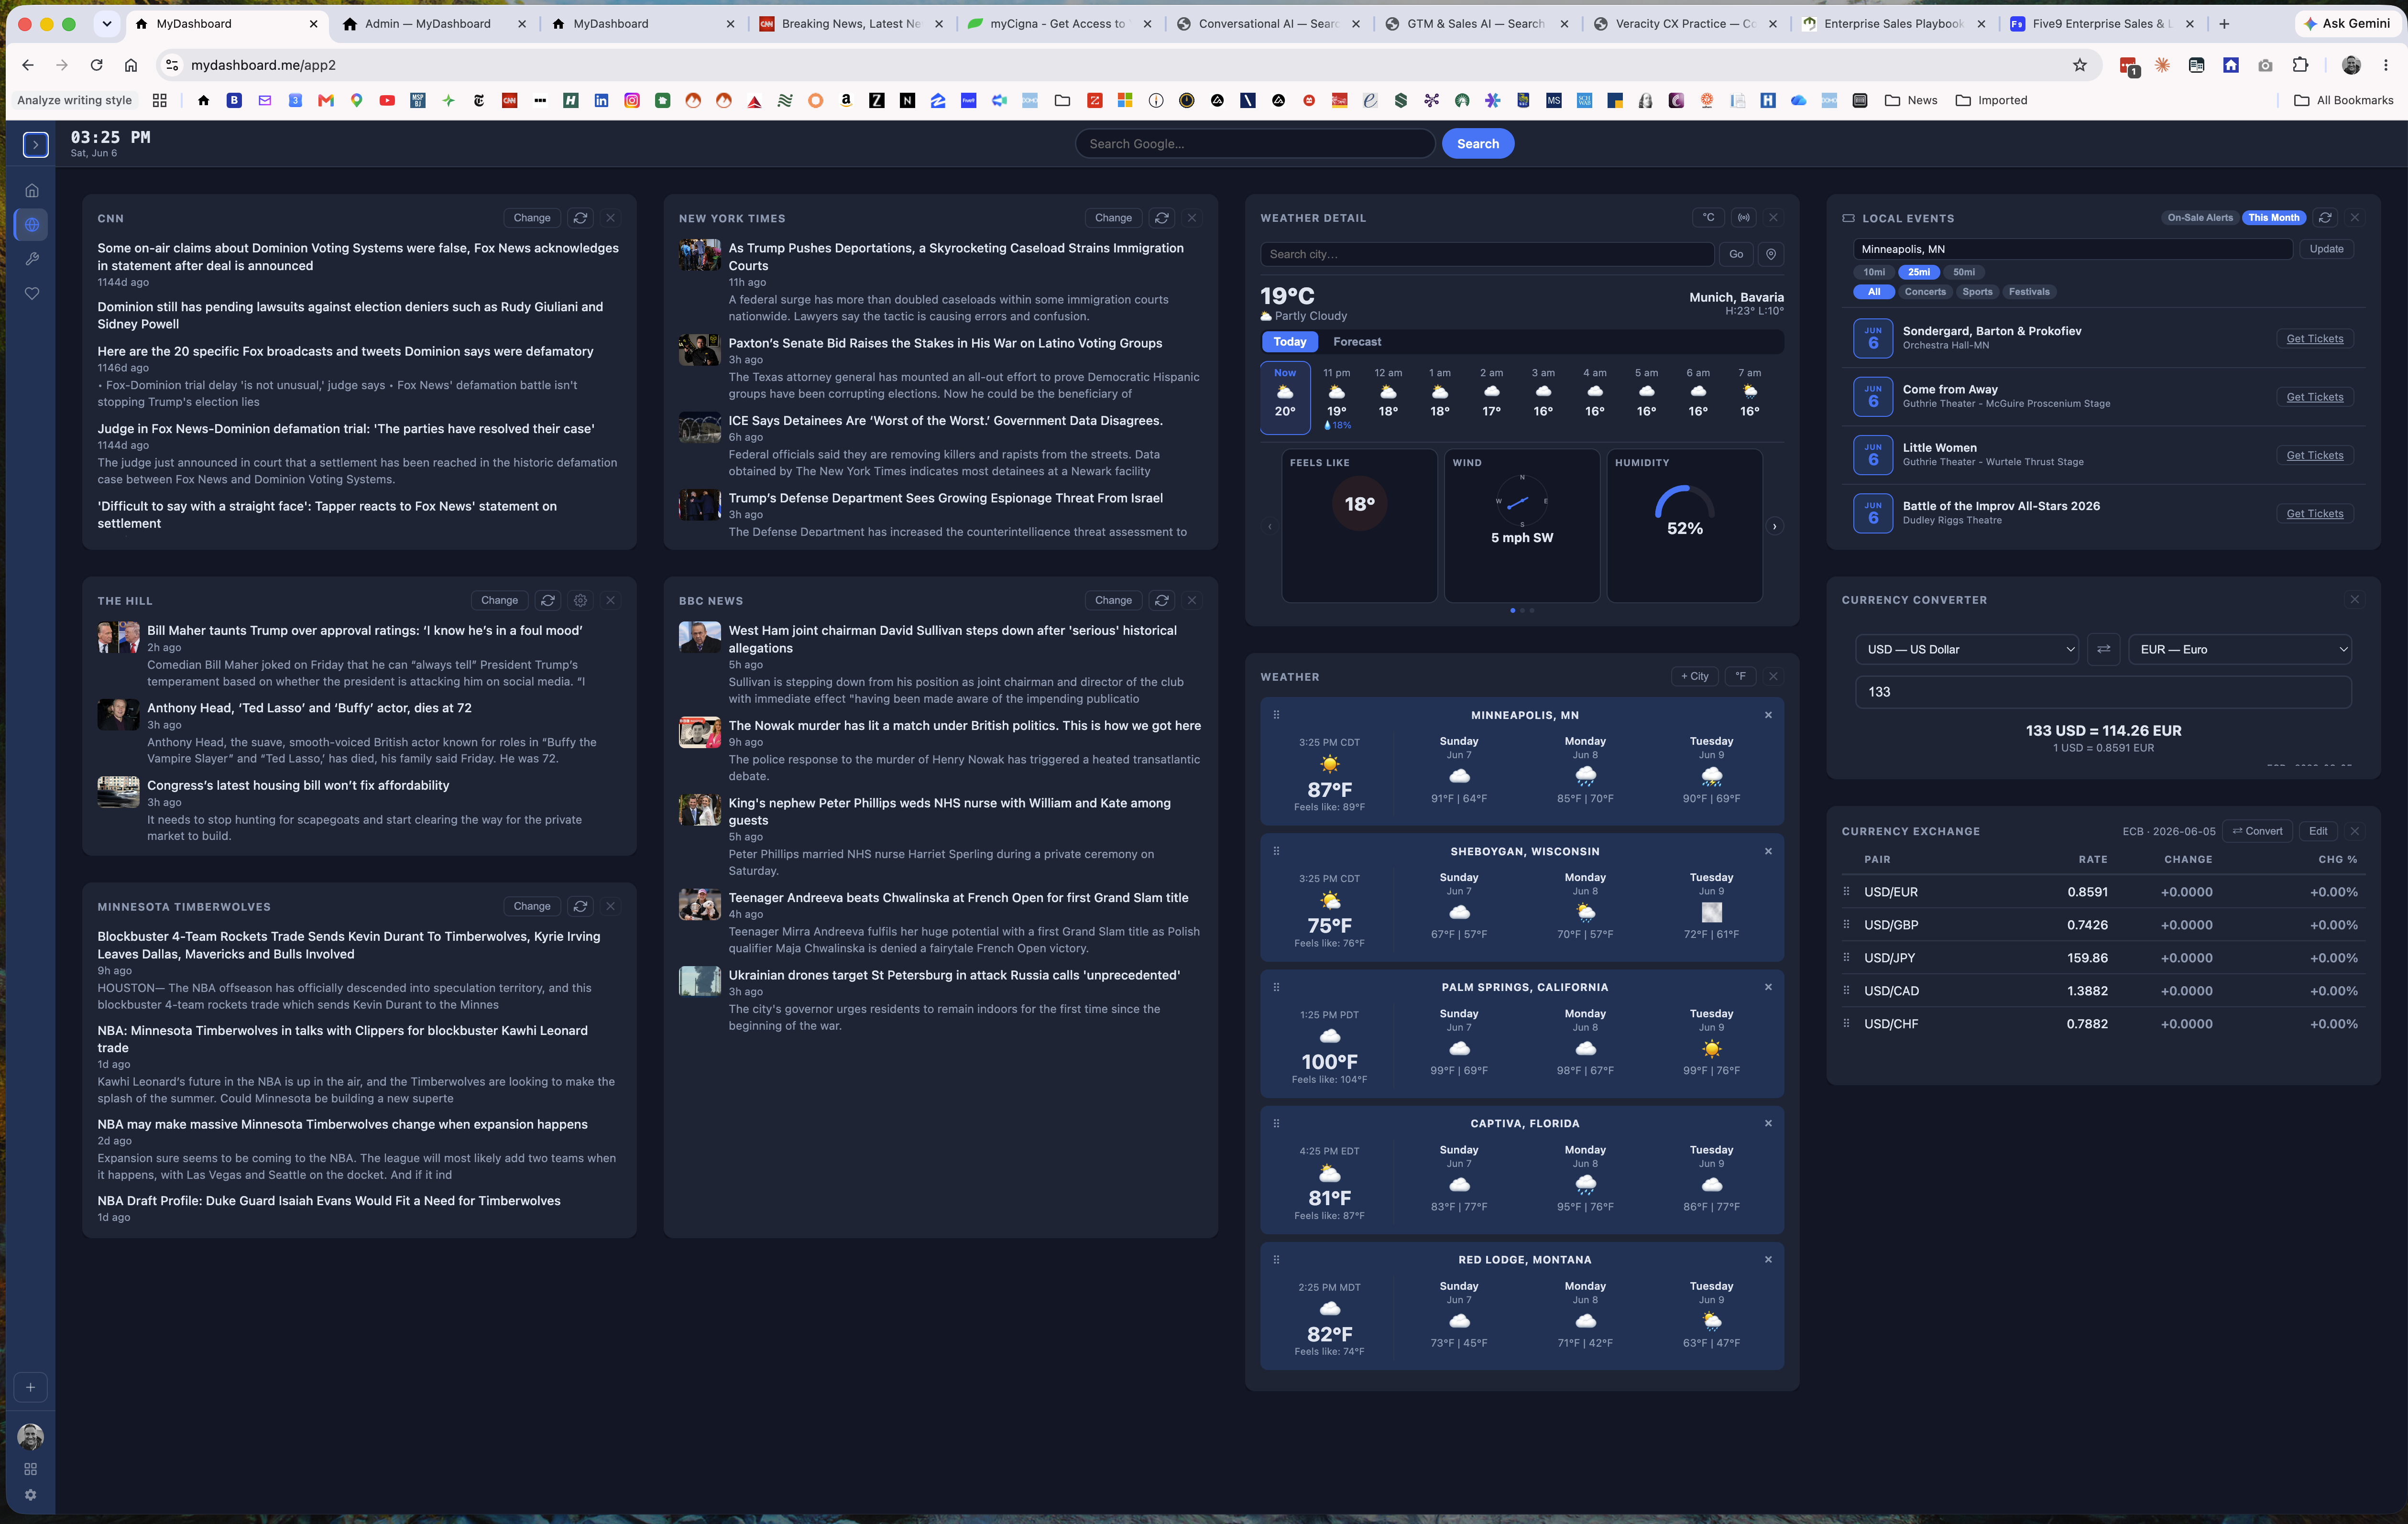Screen dimensions: 2408x1524
Task: Open the Imported bookmarks folder
Action: [1991, 100]
